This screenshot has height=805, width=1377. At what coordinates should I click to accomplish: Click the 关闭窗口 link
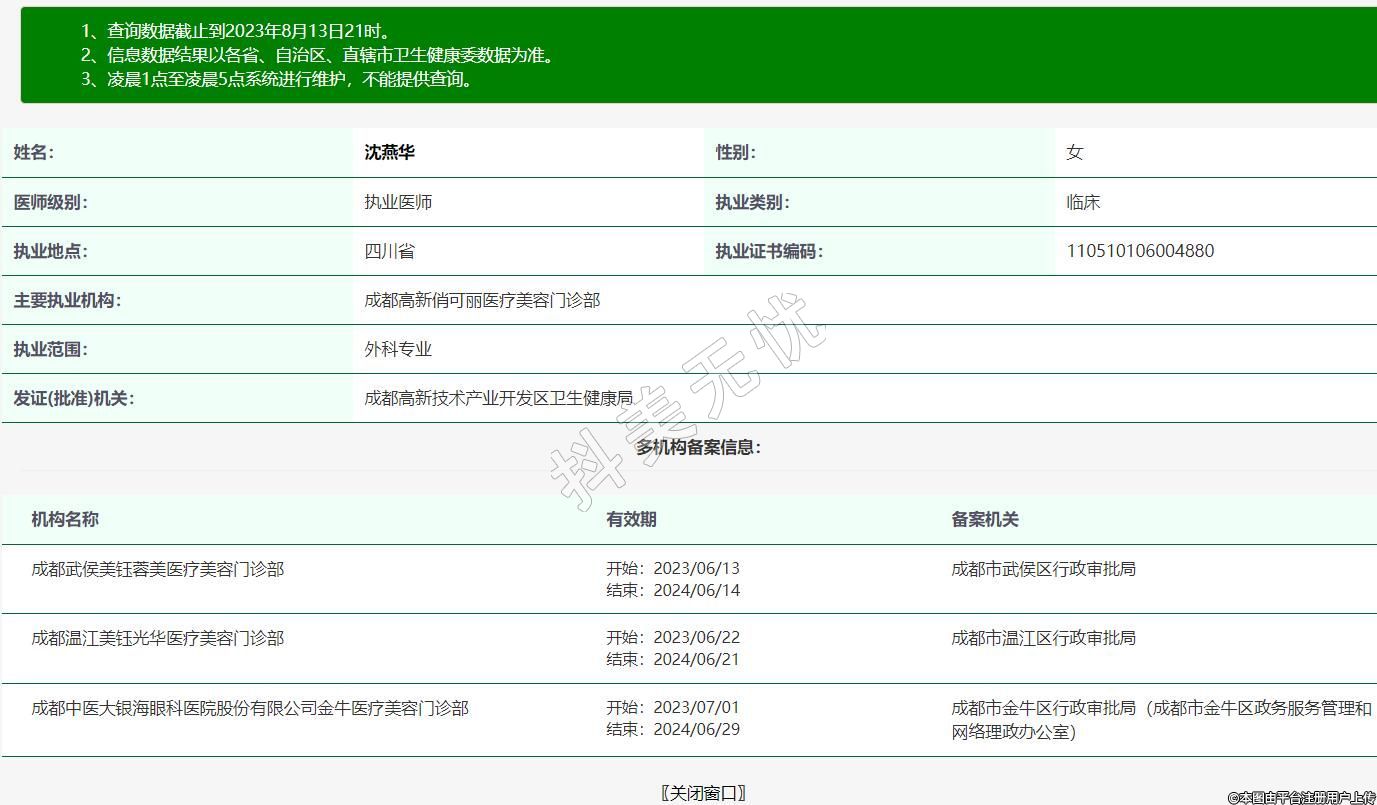(703, 793)
